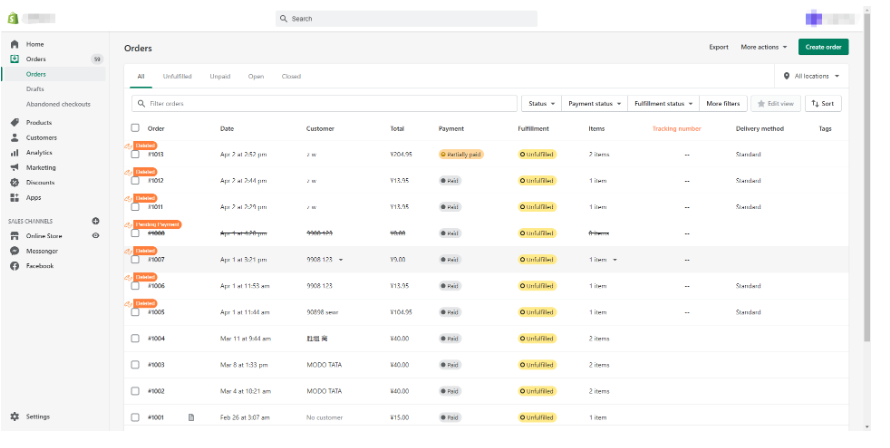Open Settings gear in sidebar
Image resolution: width=890 pixels, height=448 pixels.
click(15, 416)
